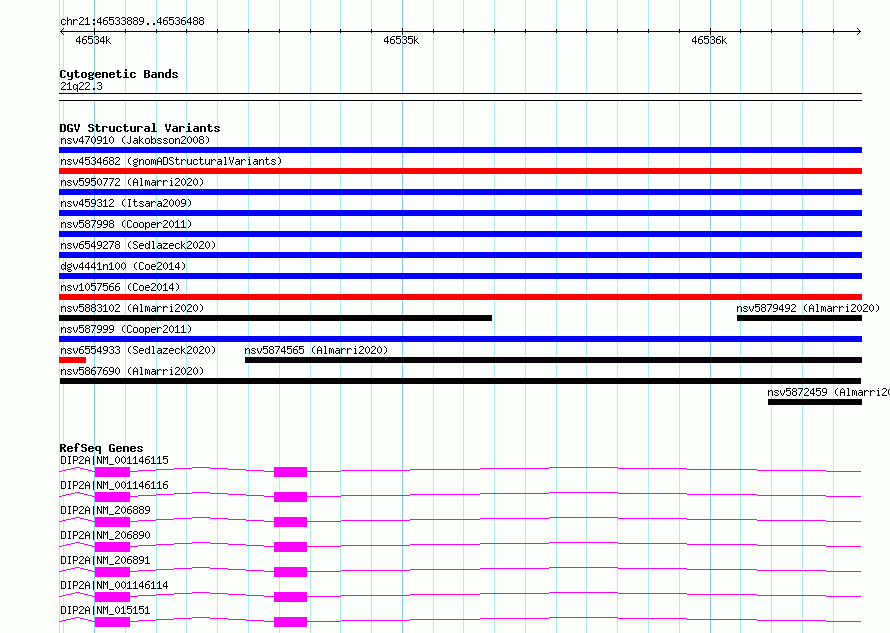
Task: Select nsv5872459 variant label
Action: (828, 392)
